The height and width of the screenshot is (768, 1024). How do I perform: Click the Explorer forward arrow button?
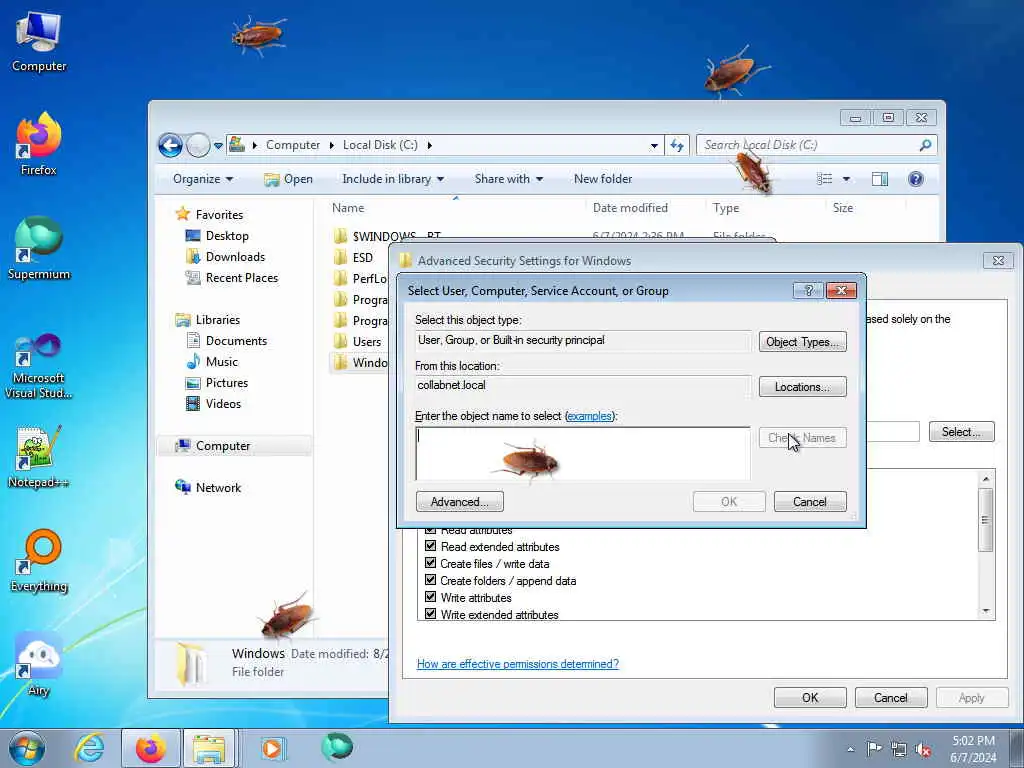[198, 145]
